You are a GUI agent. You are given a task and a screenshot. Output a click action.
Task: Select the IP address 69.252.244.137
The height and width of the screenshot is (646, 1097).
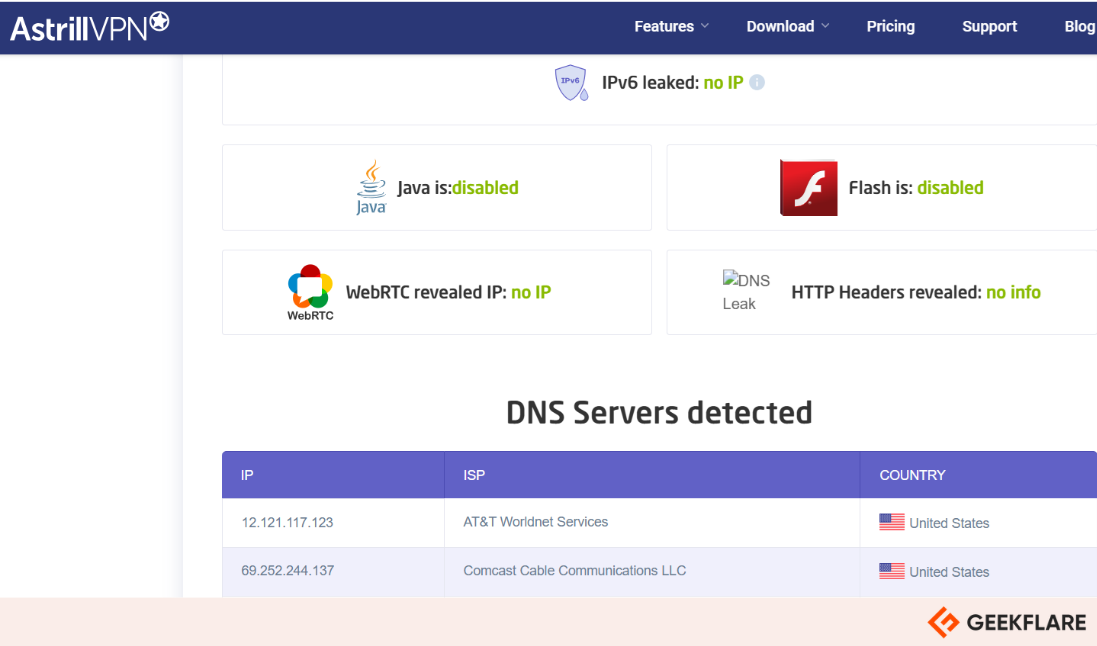[x=287, y=571]
